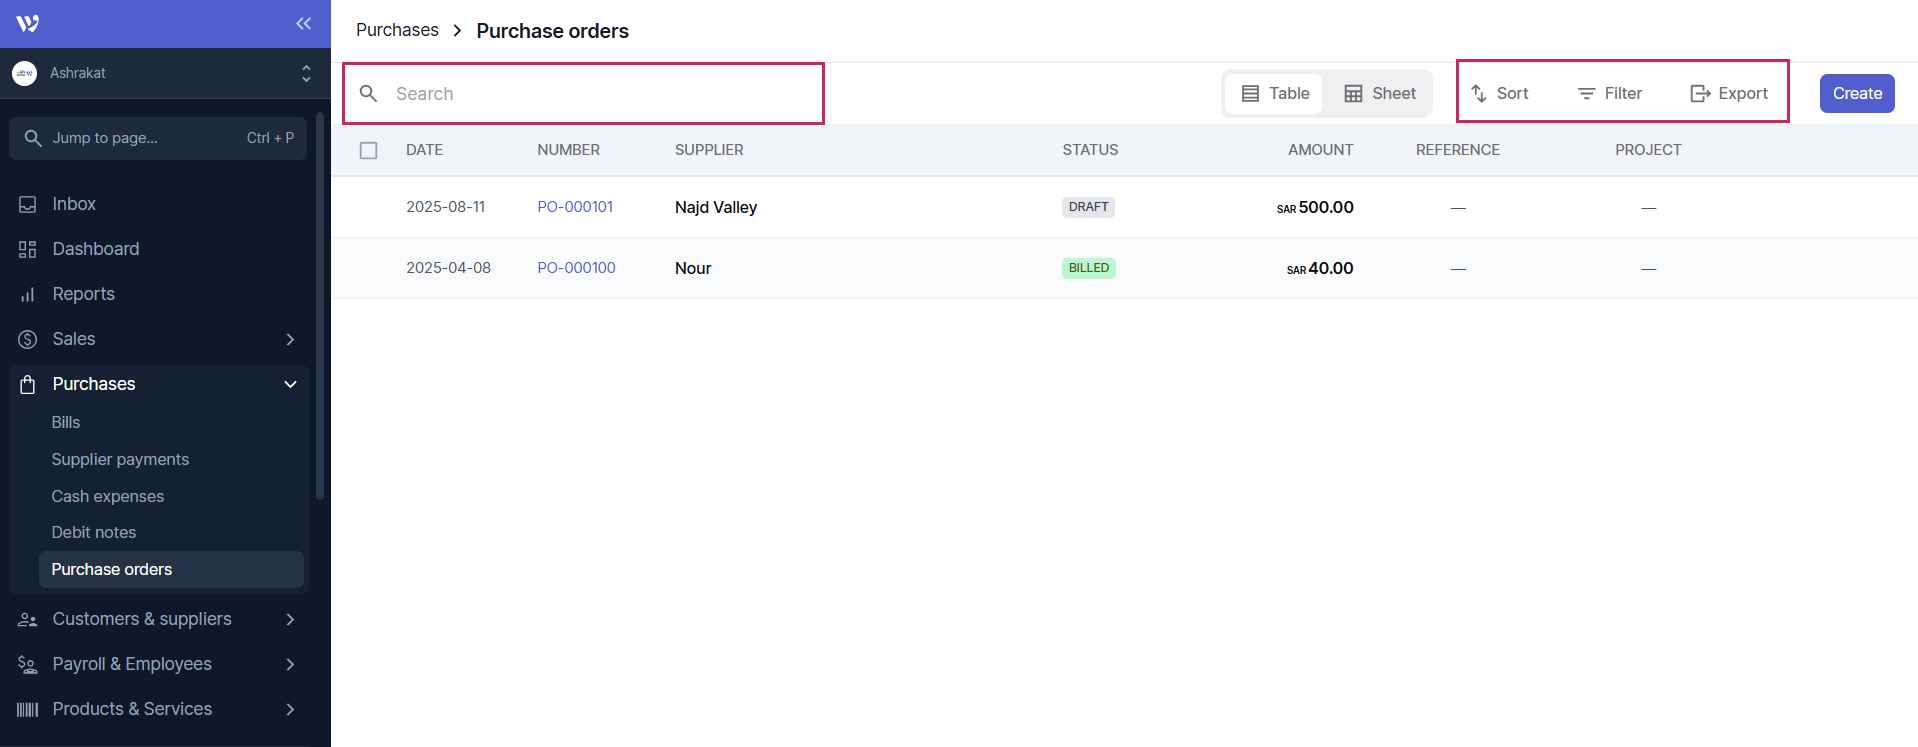This screenshot has width=1918, height=747.
Task: Click the Inbox tray icon
Action: [x=28, y=204]
